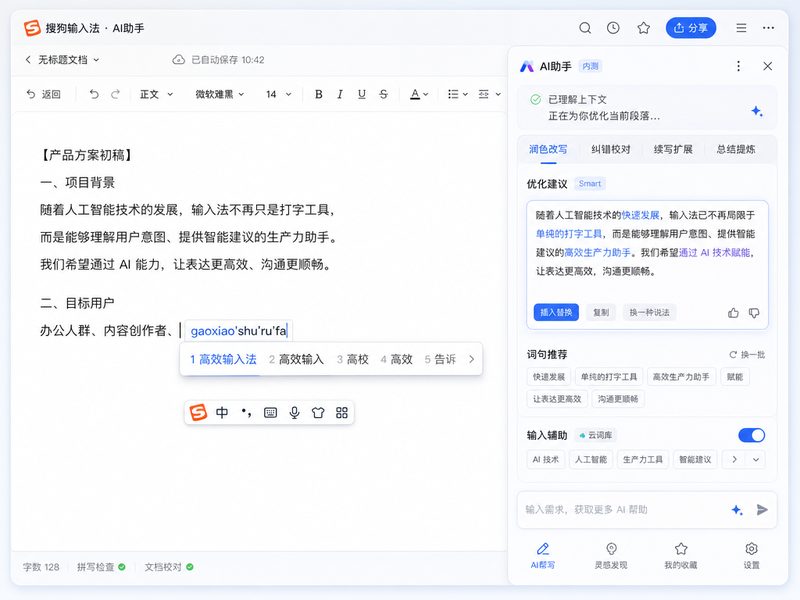
Task: Click the 换一种说法 button
Action: coord(649,312)
